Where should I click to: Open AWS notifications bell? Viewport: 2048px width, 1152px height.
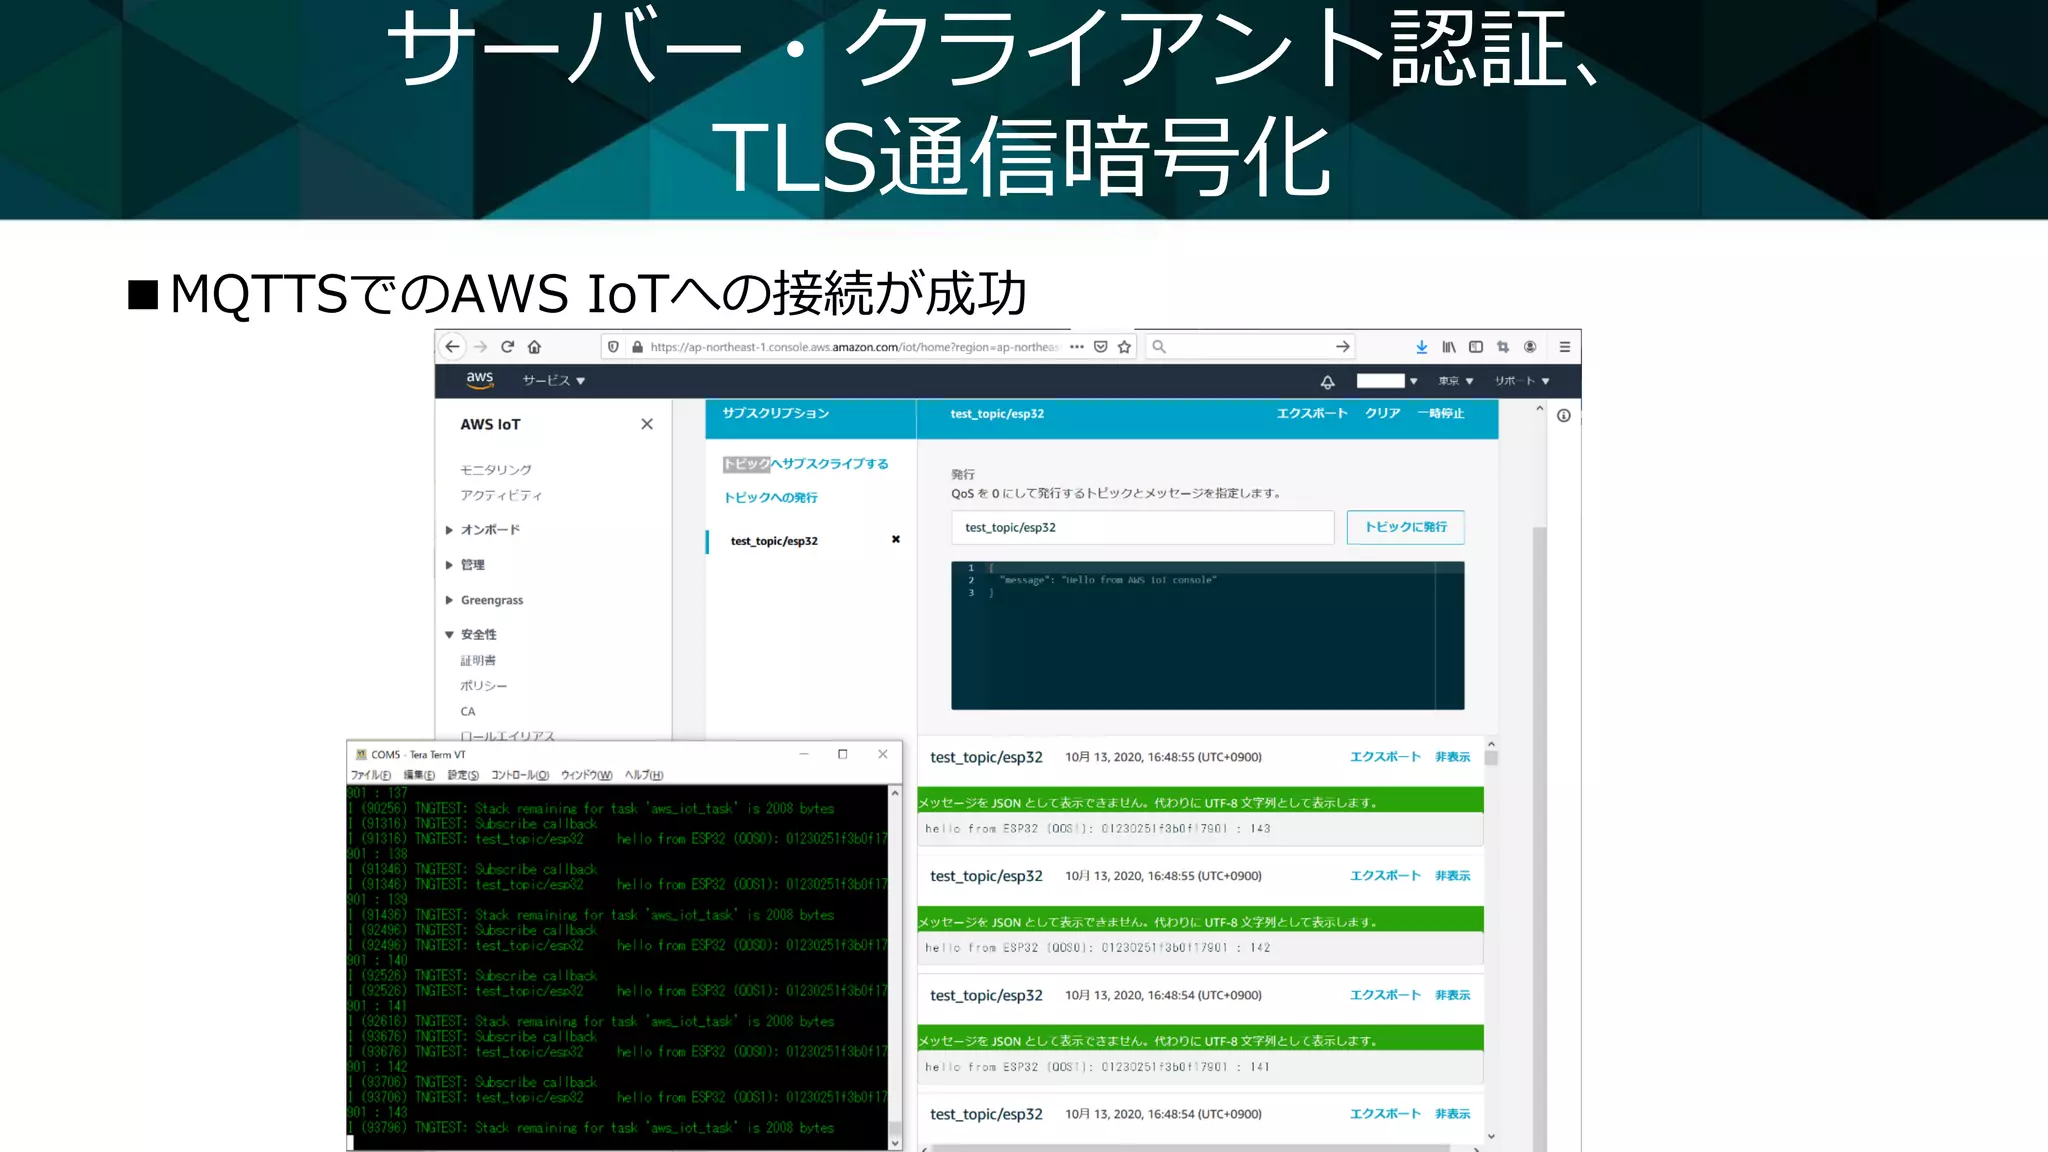[x=1328, y=381]
